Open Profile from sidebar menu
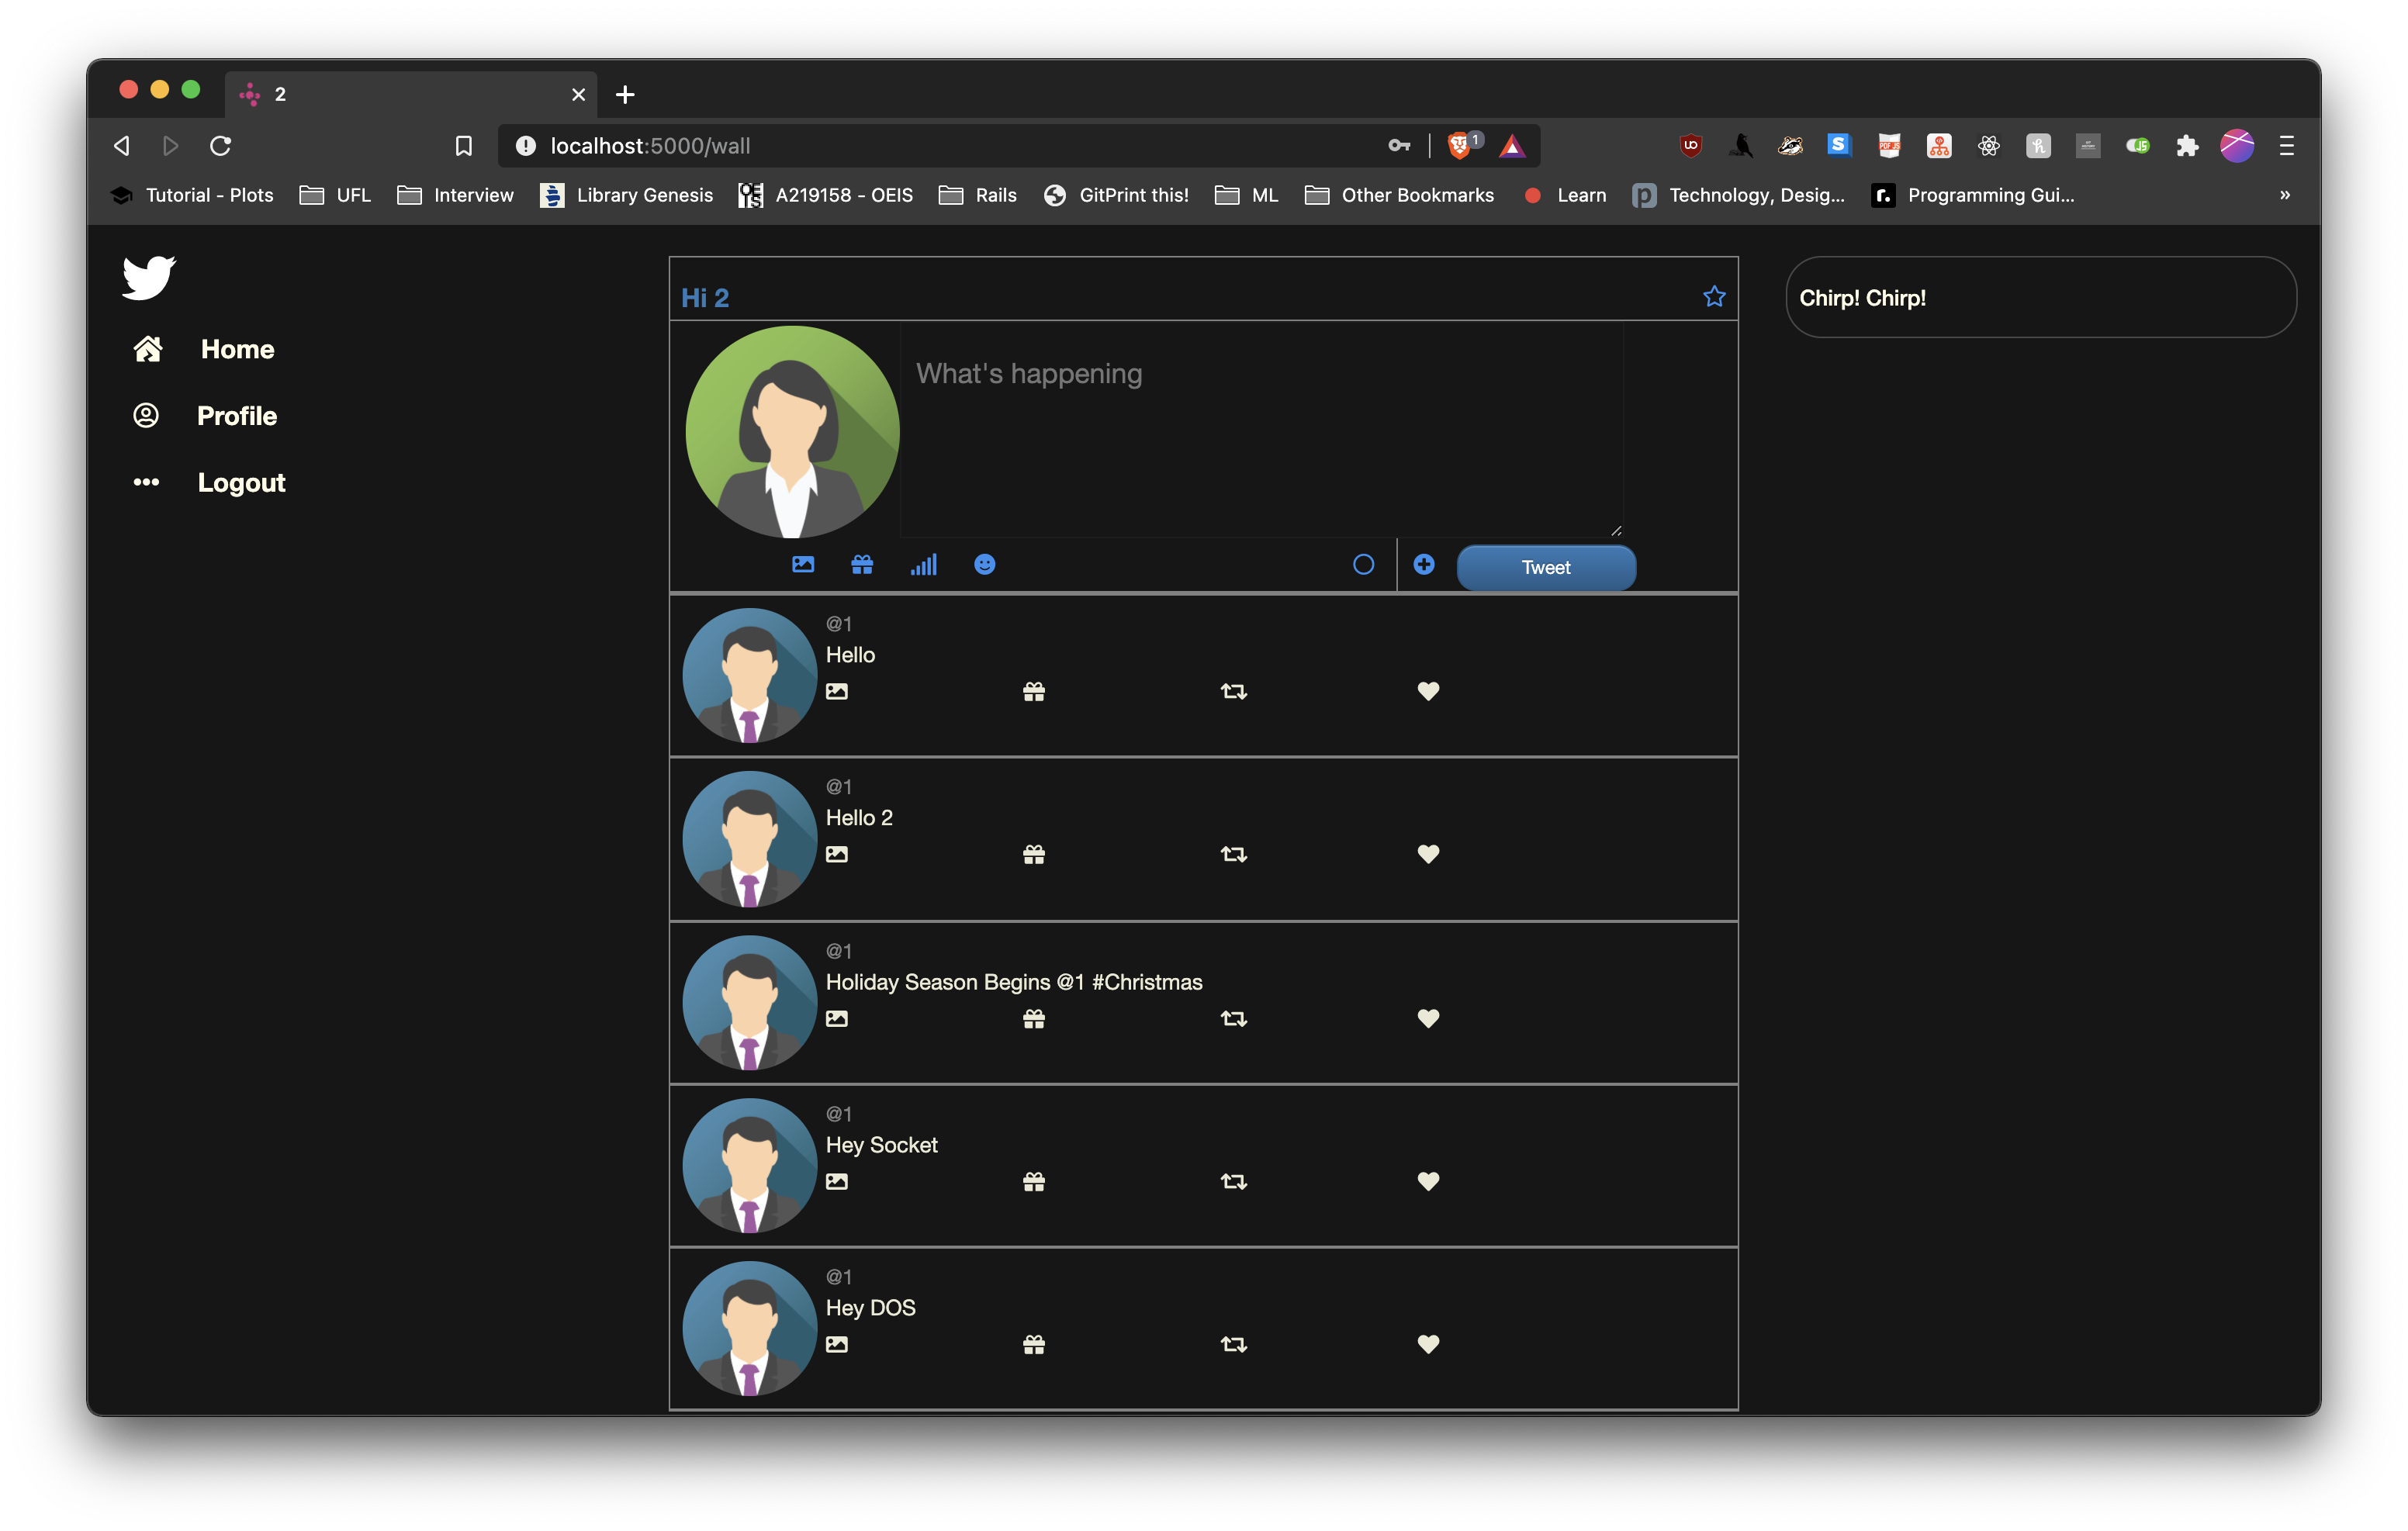Image resolution: width=2408 pixels, height=1531 pixels. click(x=236, y=416)
